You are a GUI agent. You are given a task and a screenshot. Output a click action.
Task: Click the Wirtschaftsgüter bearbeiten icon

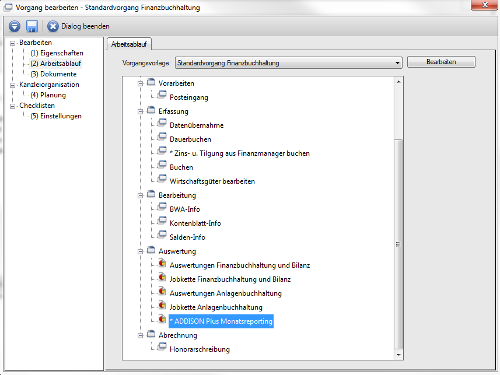click(x=162, y=180)
